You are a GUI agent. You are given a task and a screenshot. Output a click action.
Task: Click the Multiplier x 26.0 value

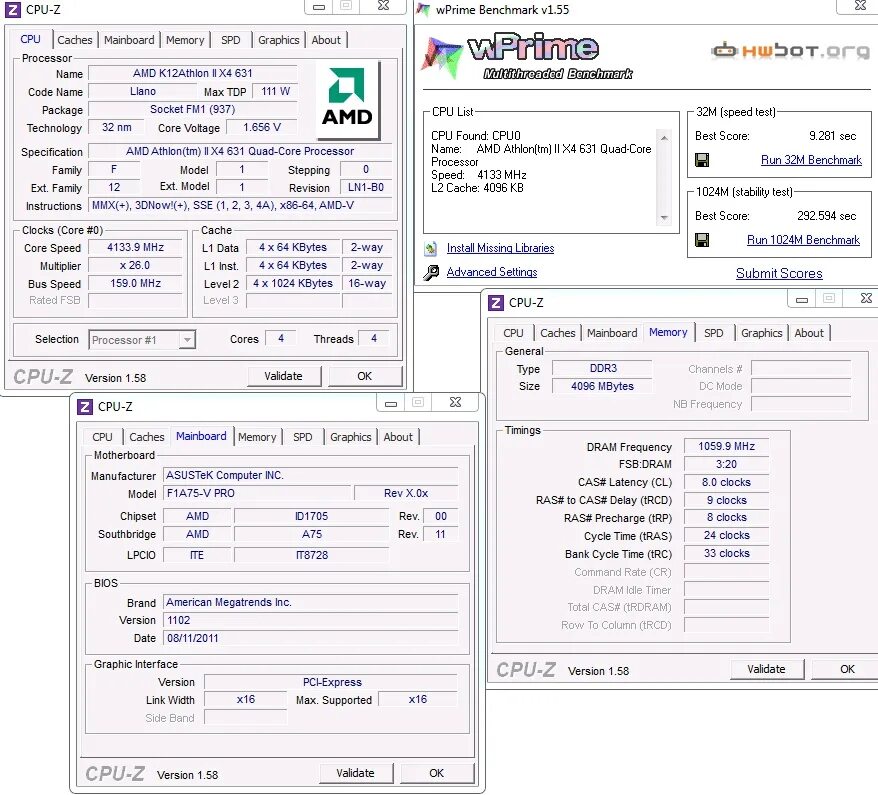(x=136, y=265)
